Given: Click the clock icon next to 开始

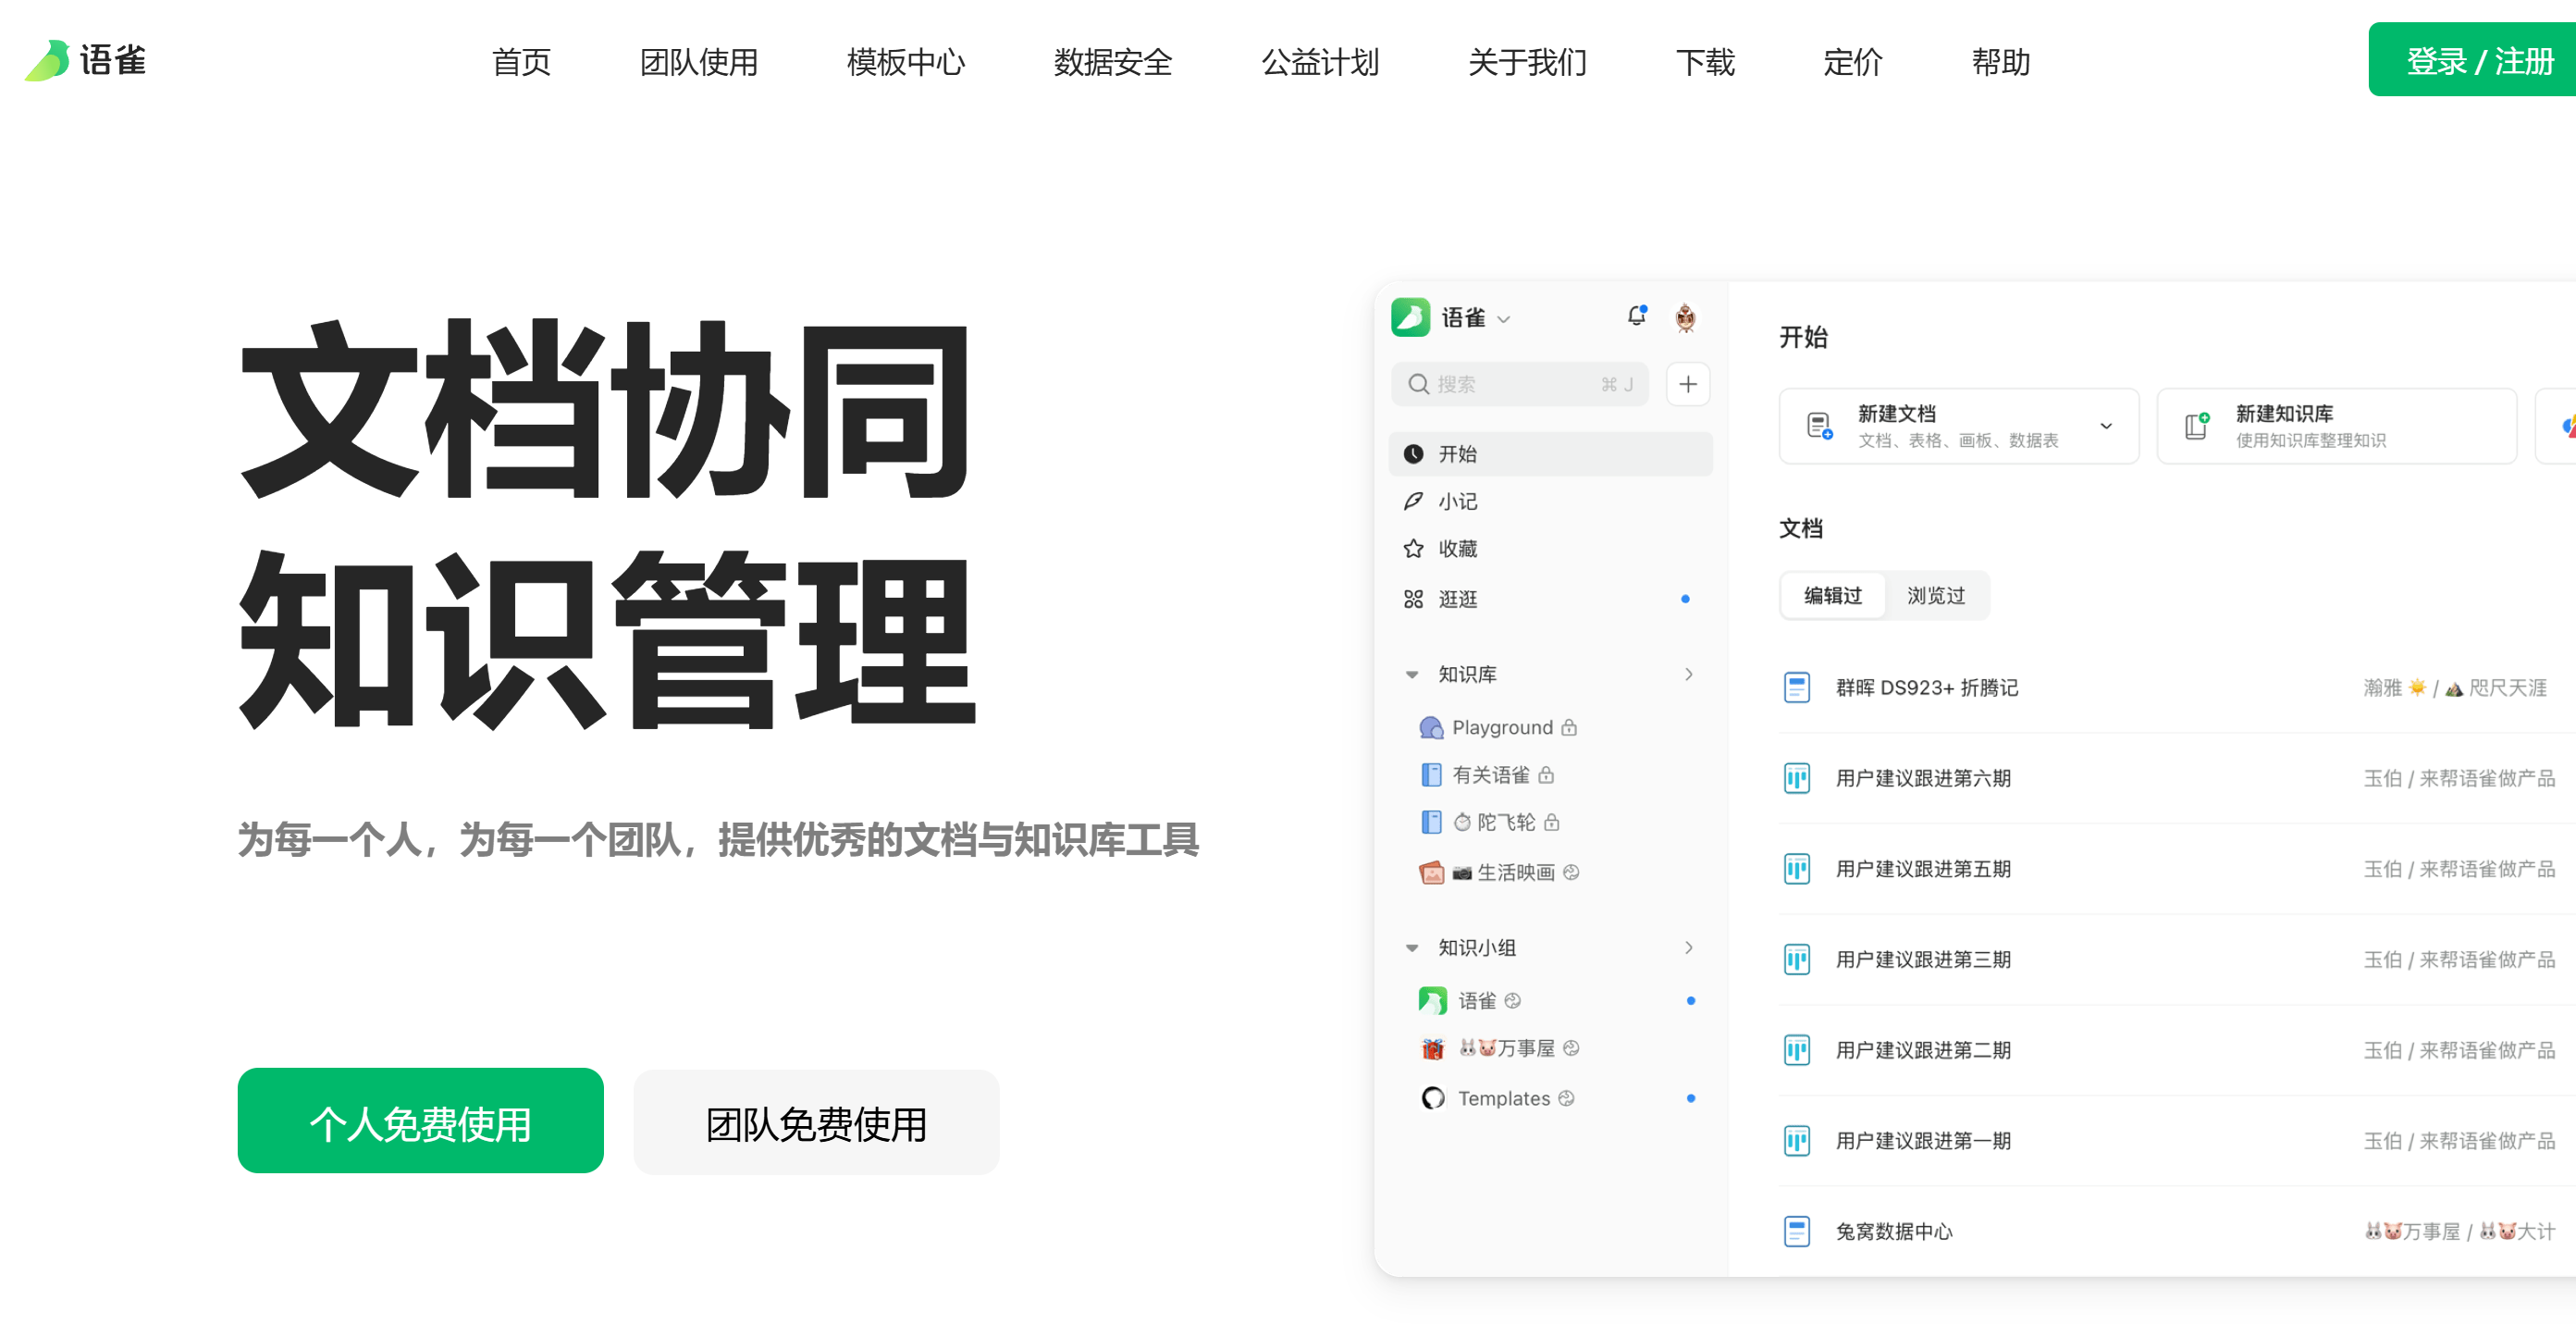Looking at the screenshot, I should [x=1413, y=454].
